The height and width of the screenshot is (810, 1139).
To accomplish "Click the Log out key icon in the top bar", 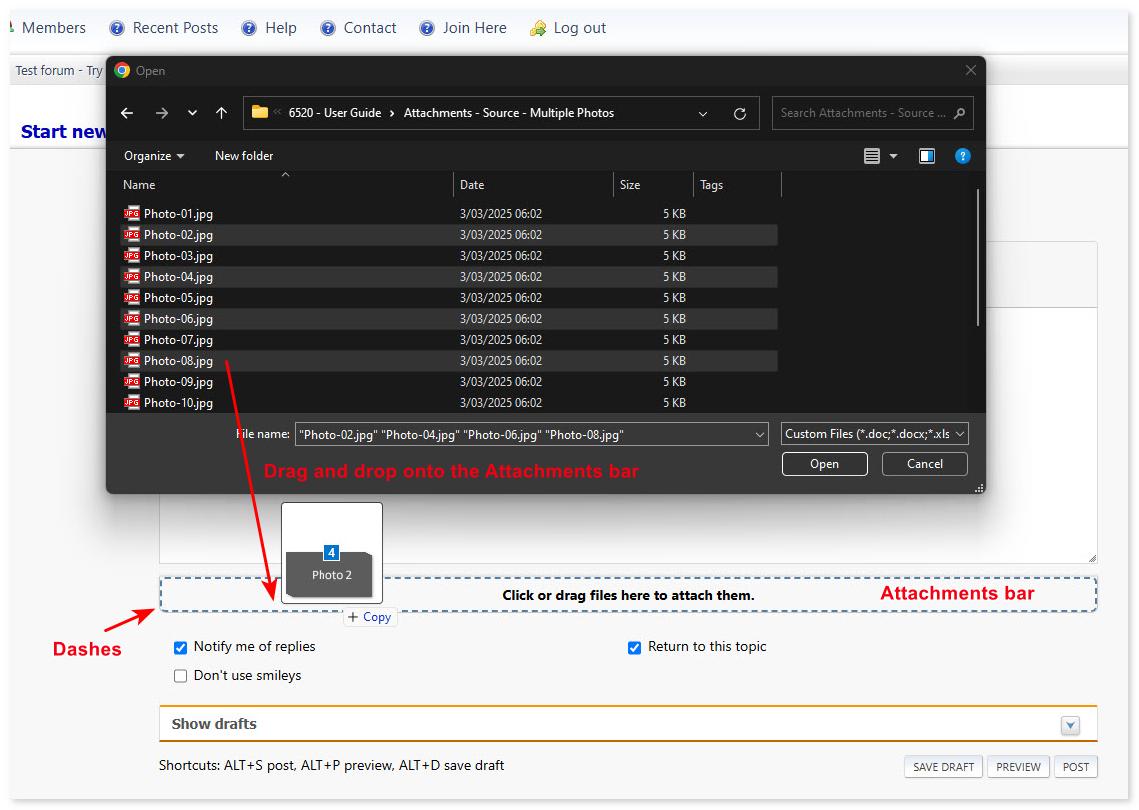I will 531,27.
